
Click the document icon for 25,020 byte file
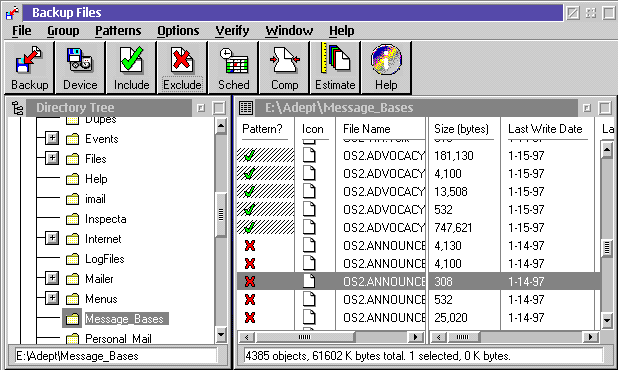point(309,317)
